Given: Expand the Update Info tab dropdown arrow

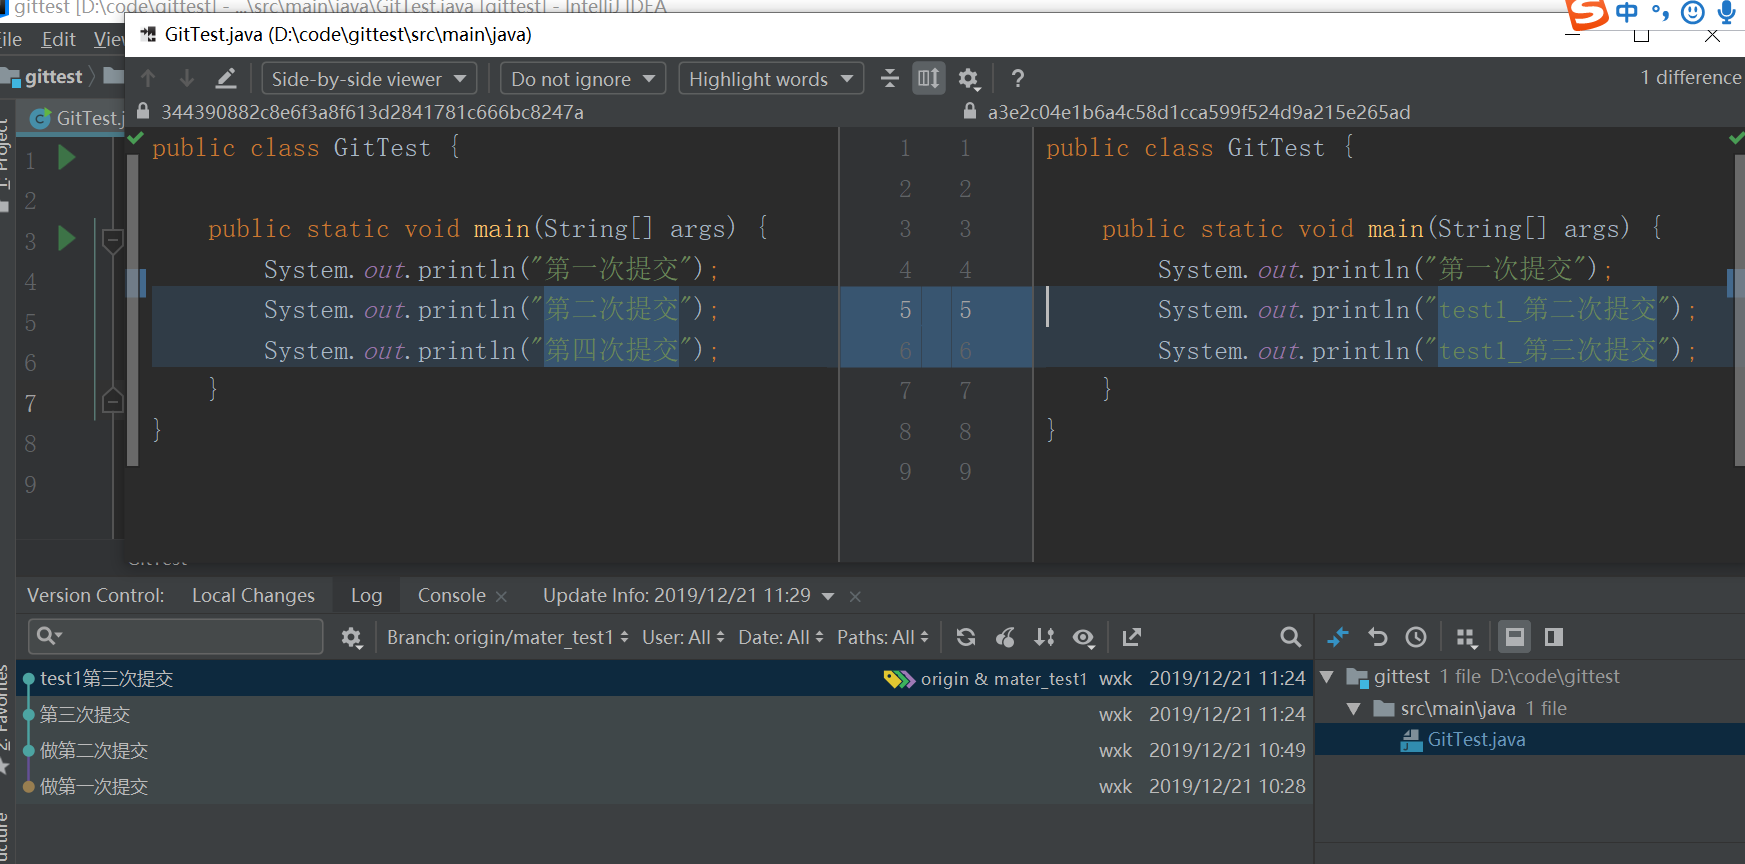Looking at the screenshot, I should point(828,596).
